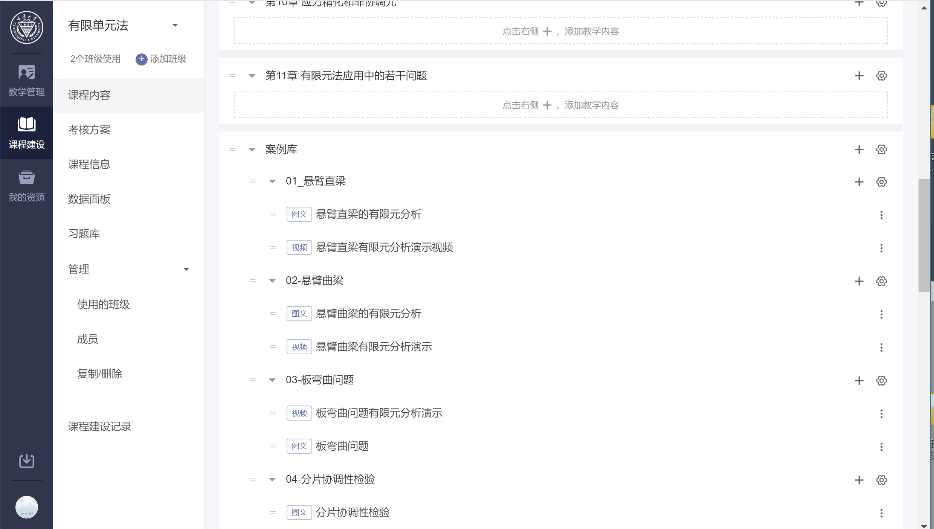The image size is (934, 529).
Task: Collapse the 03-板弯曲问题 folder
Action: [x=272, y=380]
